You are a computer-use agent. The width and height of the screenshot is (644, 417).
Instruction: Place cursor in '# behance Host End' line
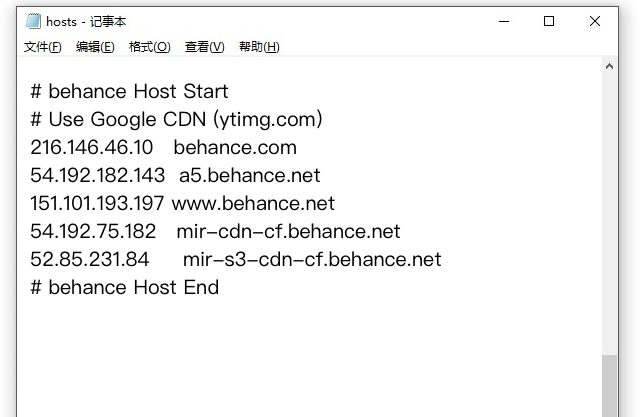pyautogui.click(x=125, y=287)
